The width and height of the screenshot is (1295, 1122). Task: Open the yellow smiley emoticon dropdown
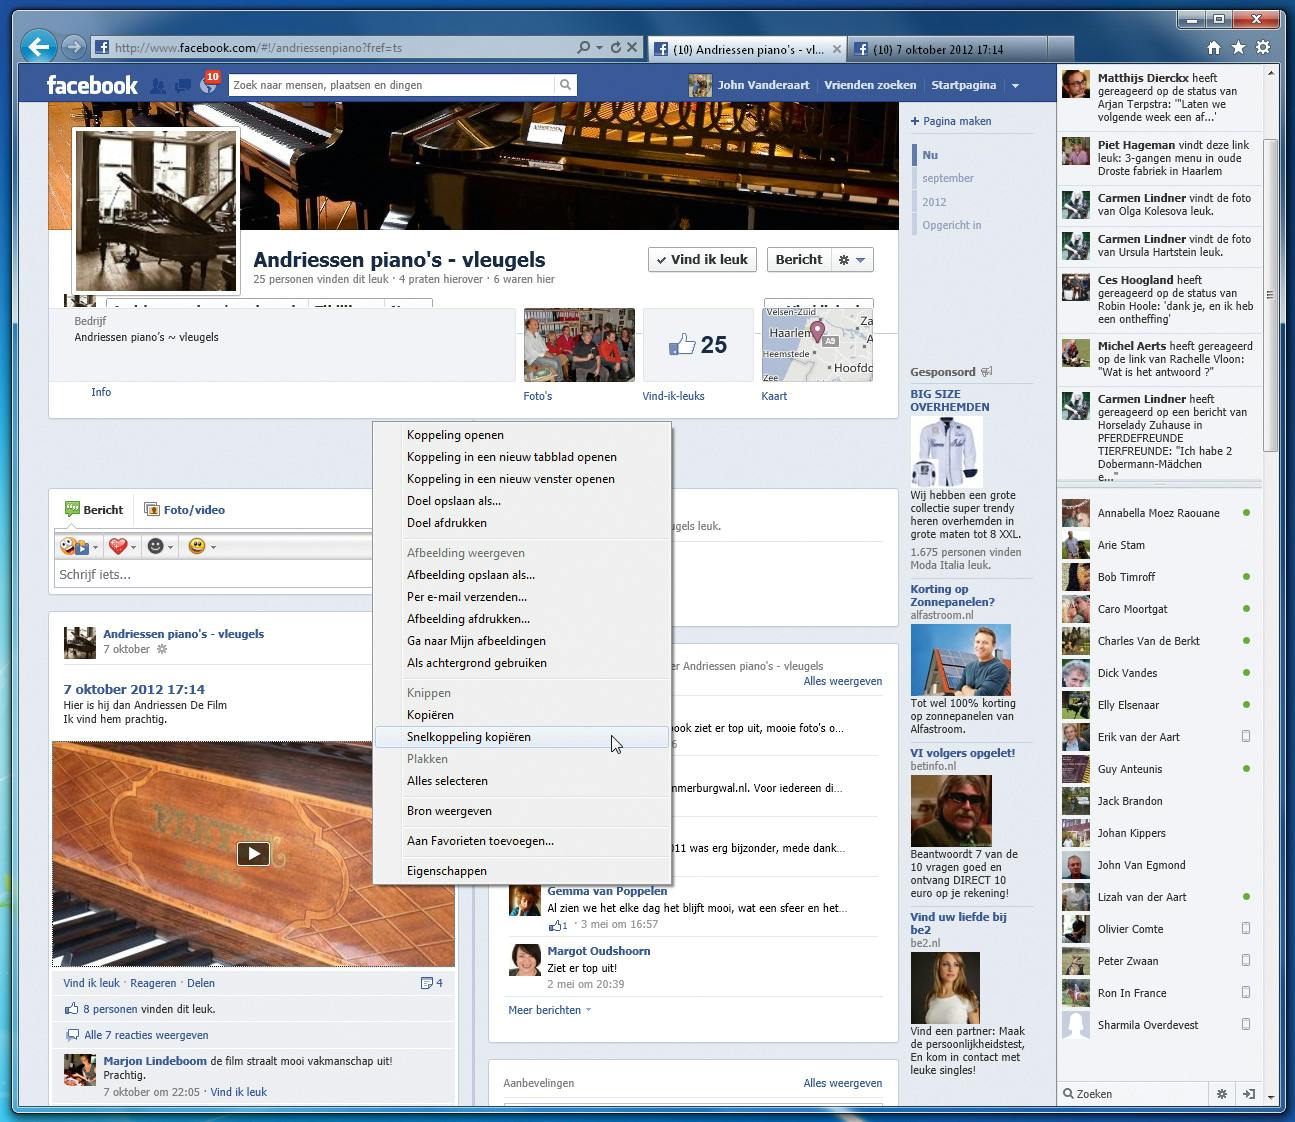(x=202, y=546)
